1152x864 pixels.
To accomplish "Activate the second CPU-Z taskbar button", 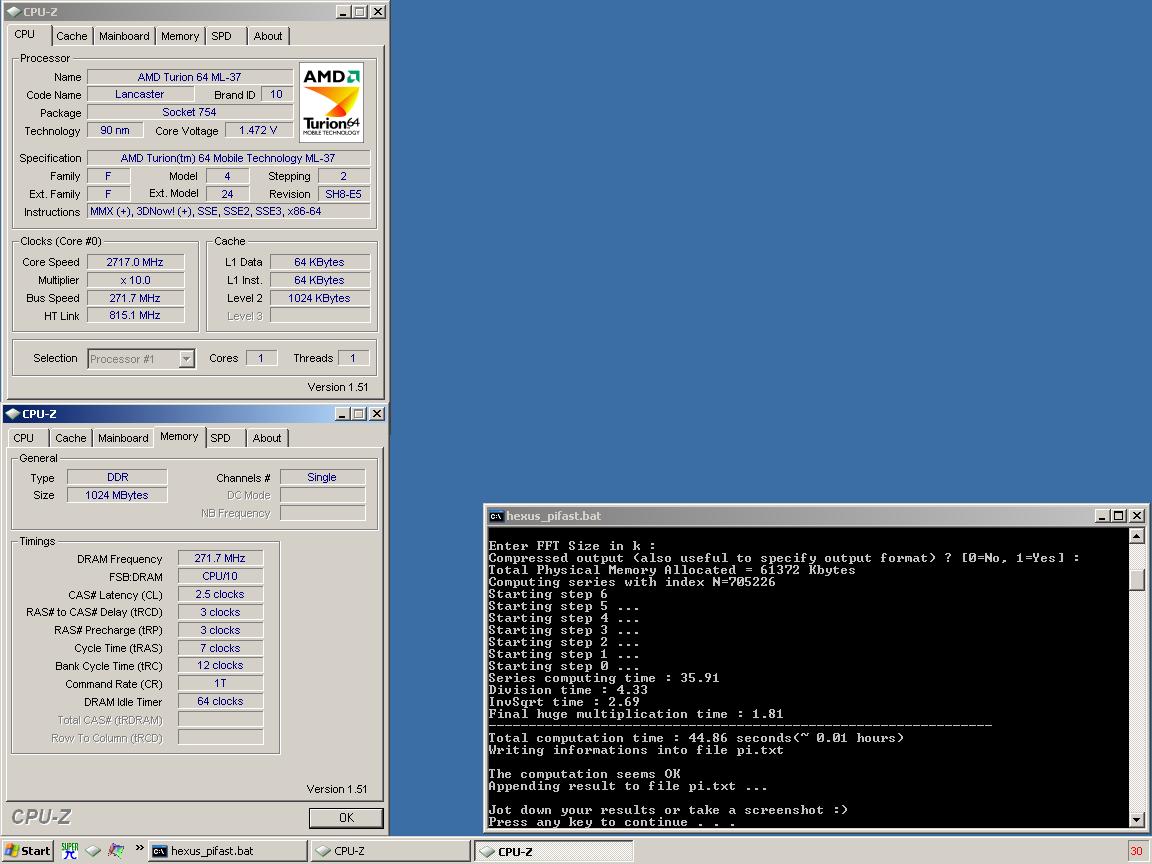I will 553,852.
